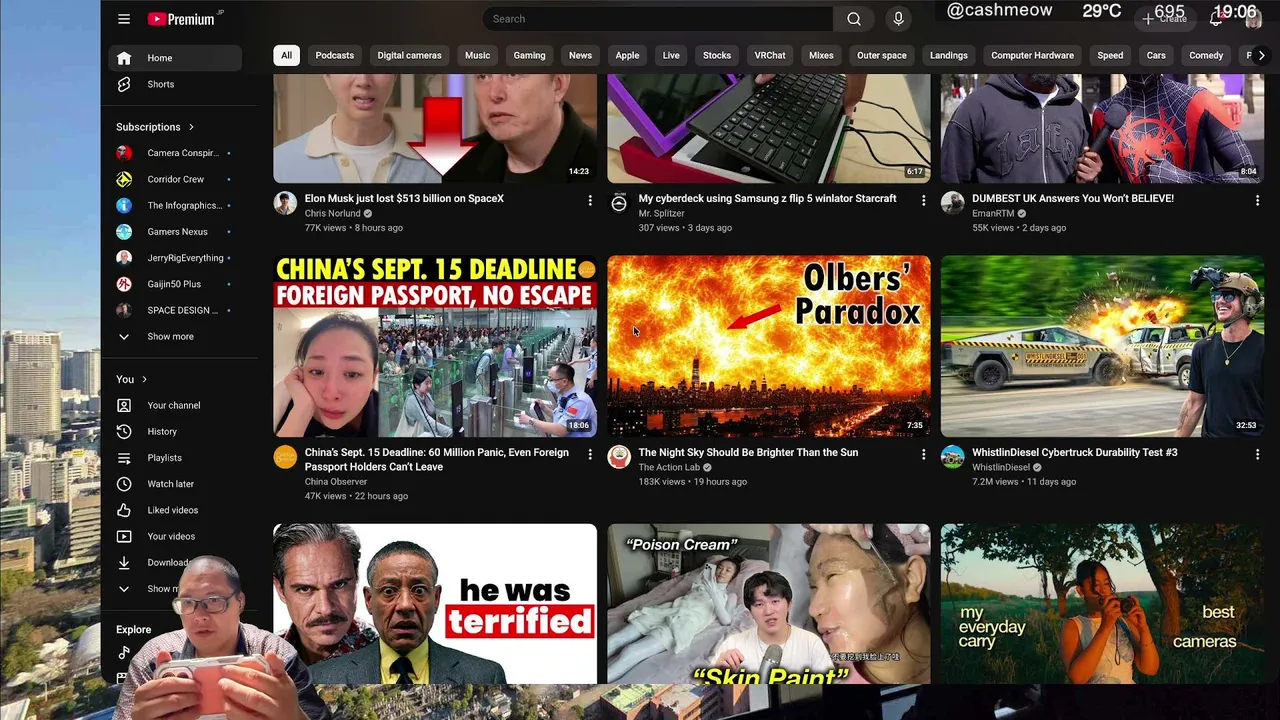1280x720 pixels.
Task: Open Corridor Crew subscription in sidebar
Action: pyautogui.click(x=175, y=179)
